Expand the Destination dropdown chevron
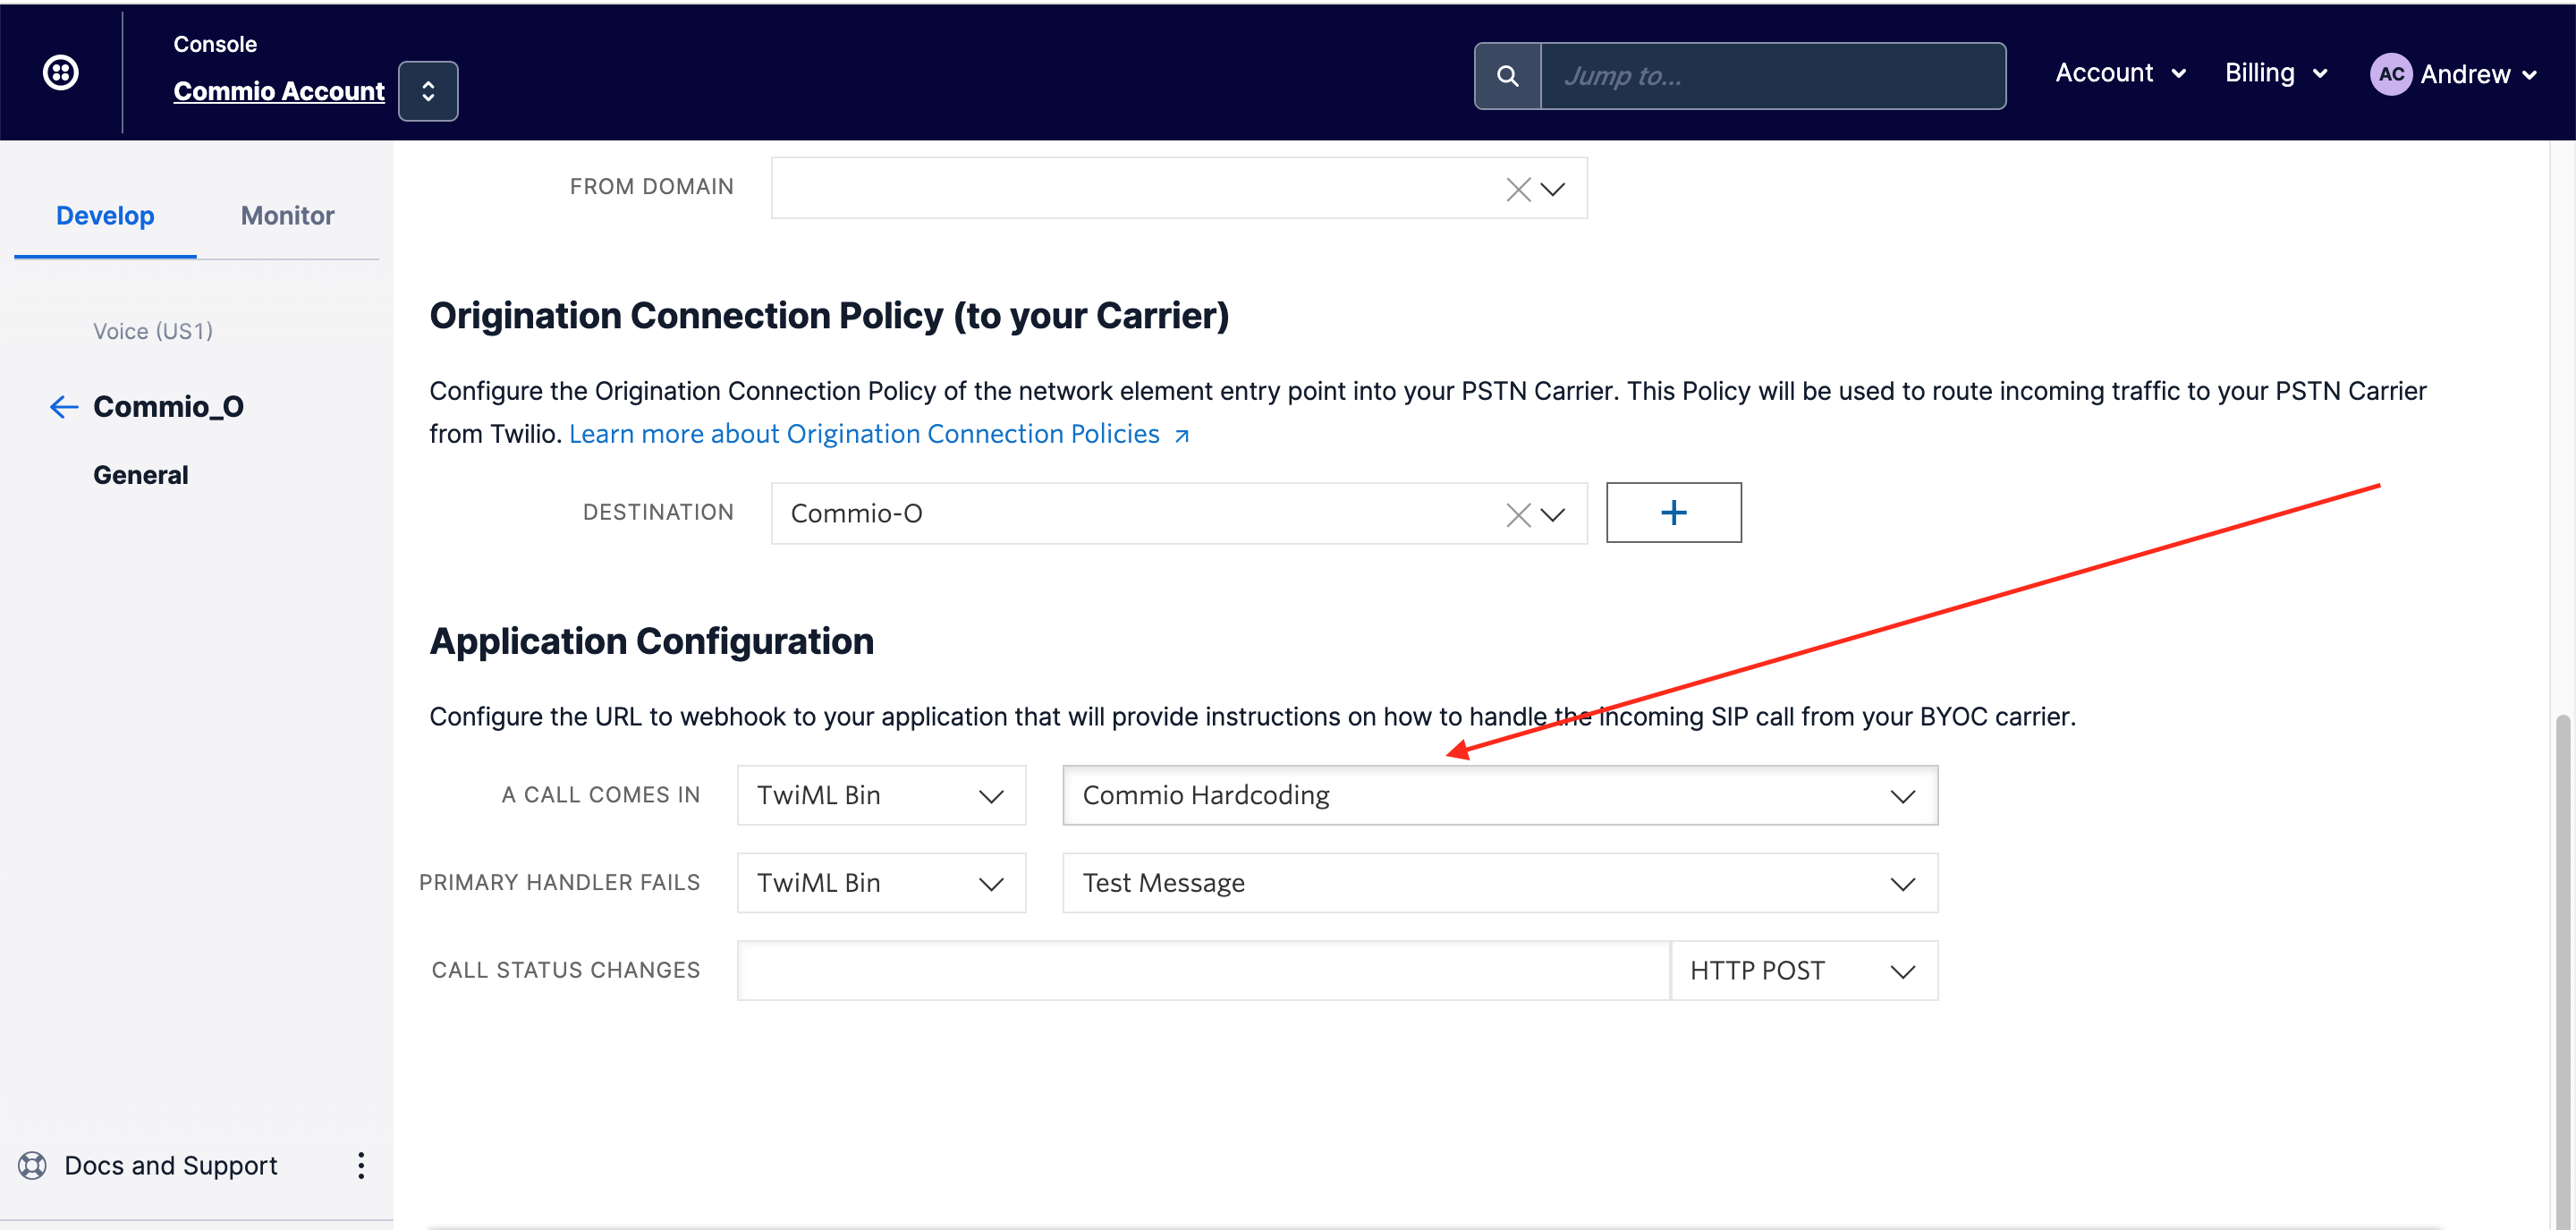 pyautogui.click(x=1552, y=515)
